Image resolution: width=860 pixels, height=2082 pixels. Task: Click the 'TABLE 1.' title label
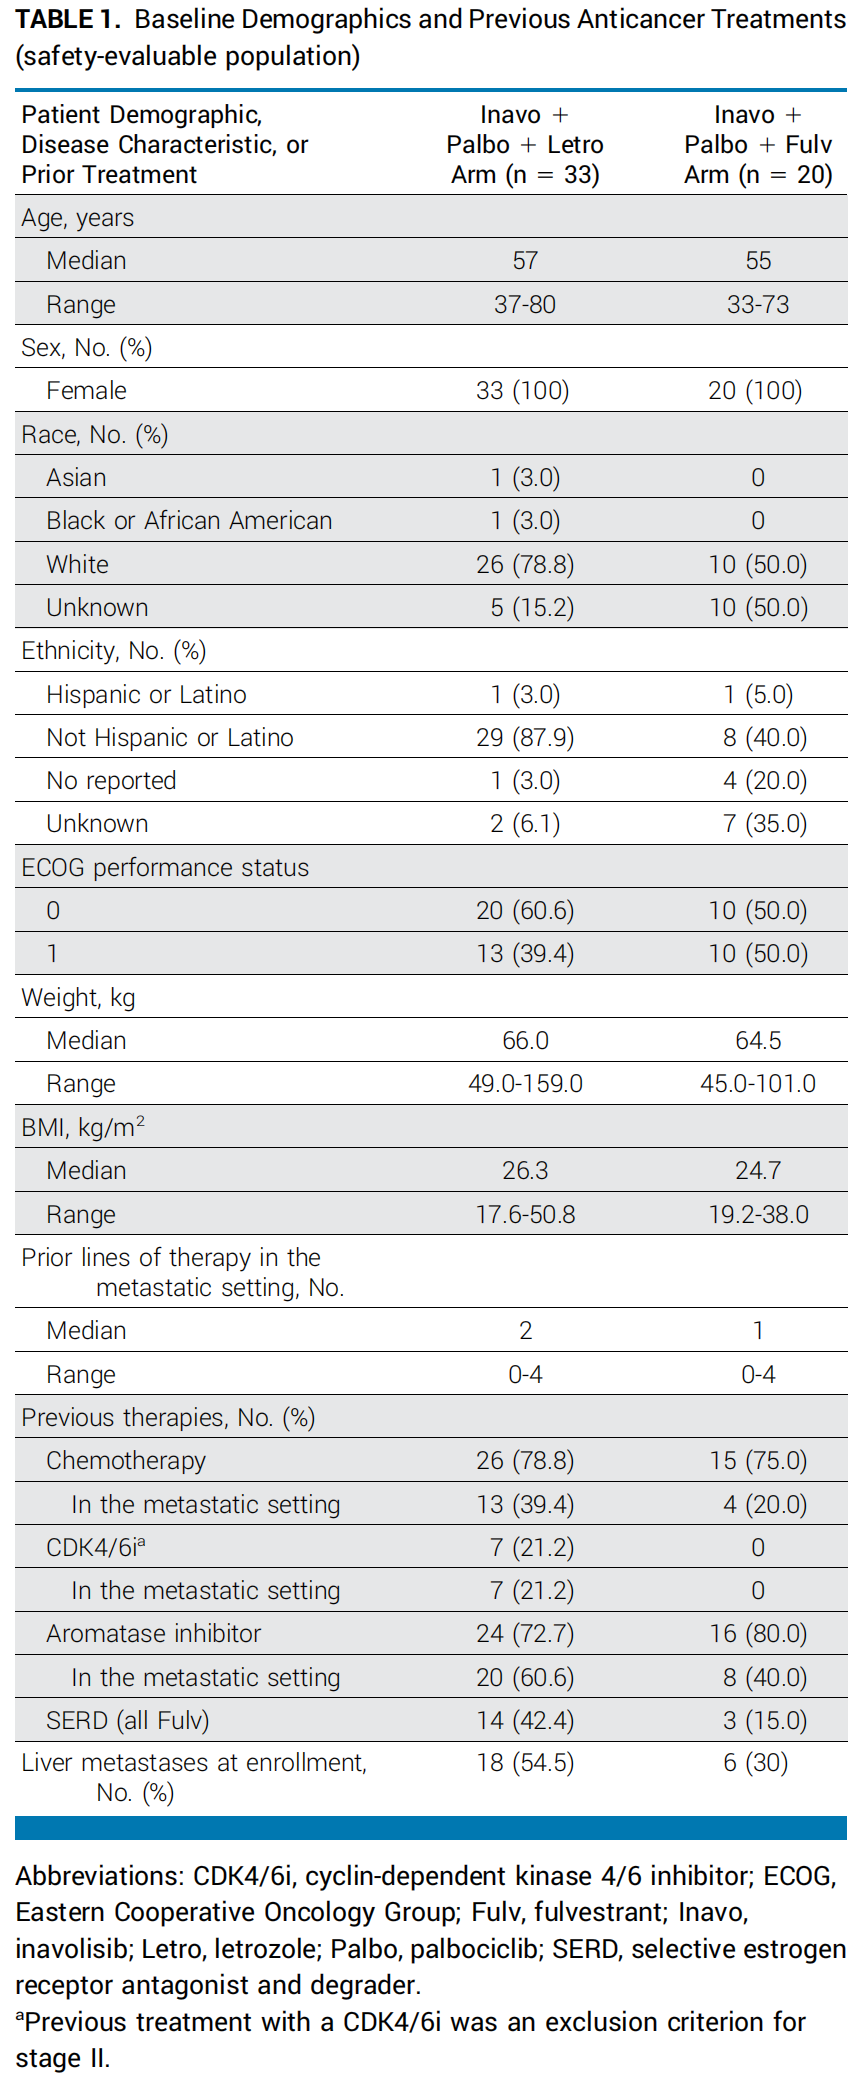[x=68, y=20]
